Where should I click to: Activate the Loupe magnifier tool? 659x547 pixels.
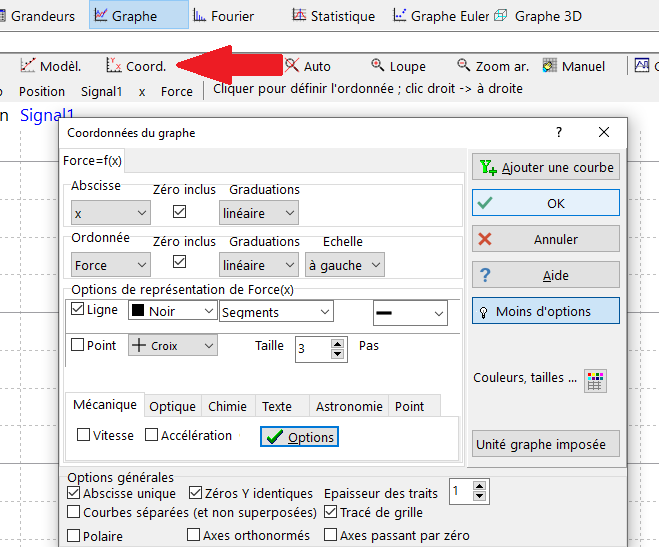click(x=398, y=66)
